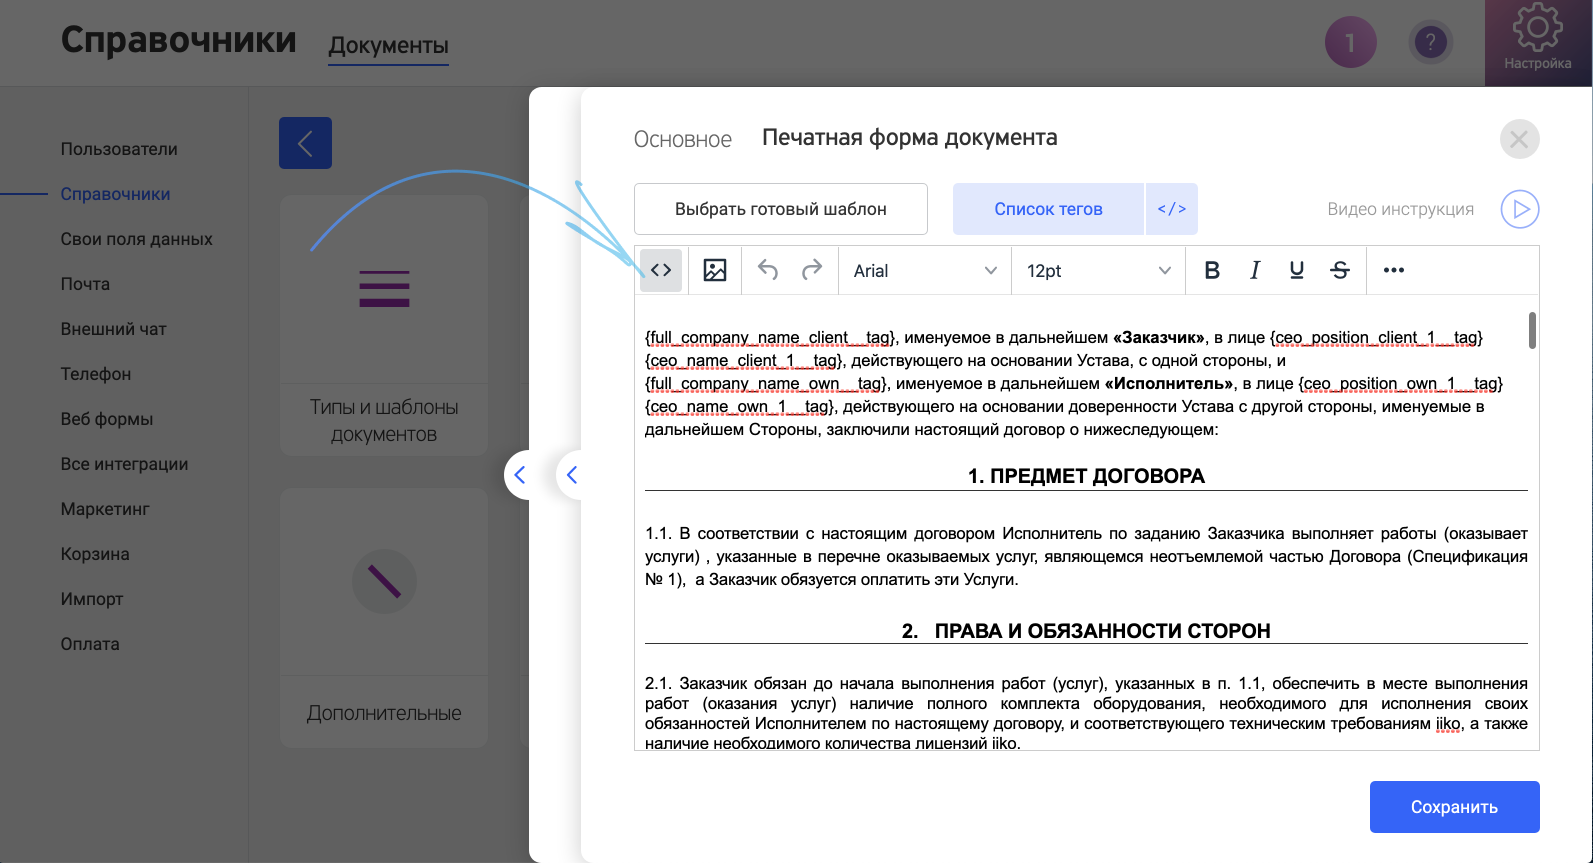Open more toolbar options ellipsis

(1394, 270)
